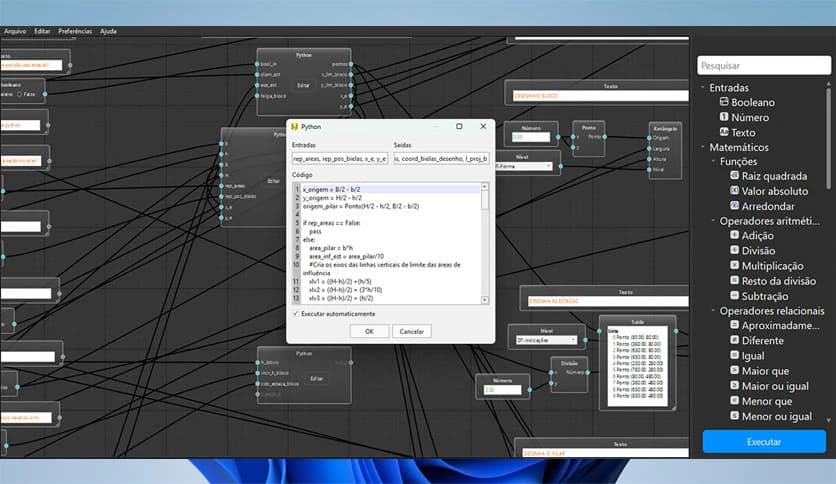Click the Adição operator icon
Viewport: 836px width, 484px height.
734,235
